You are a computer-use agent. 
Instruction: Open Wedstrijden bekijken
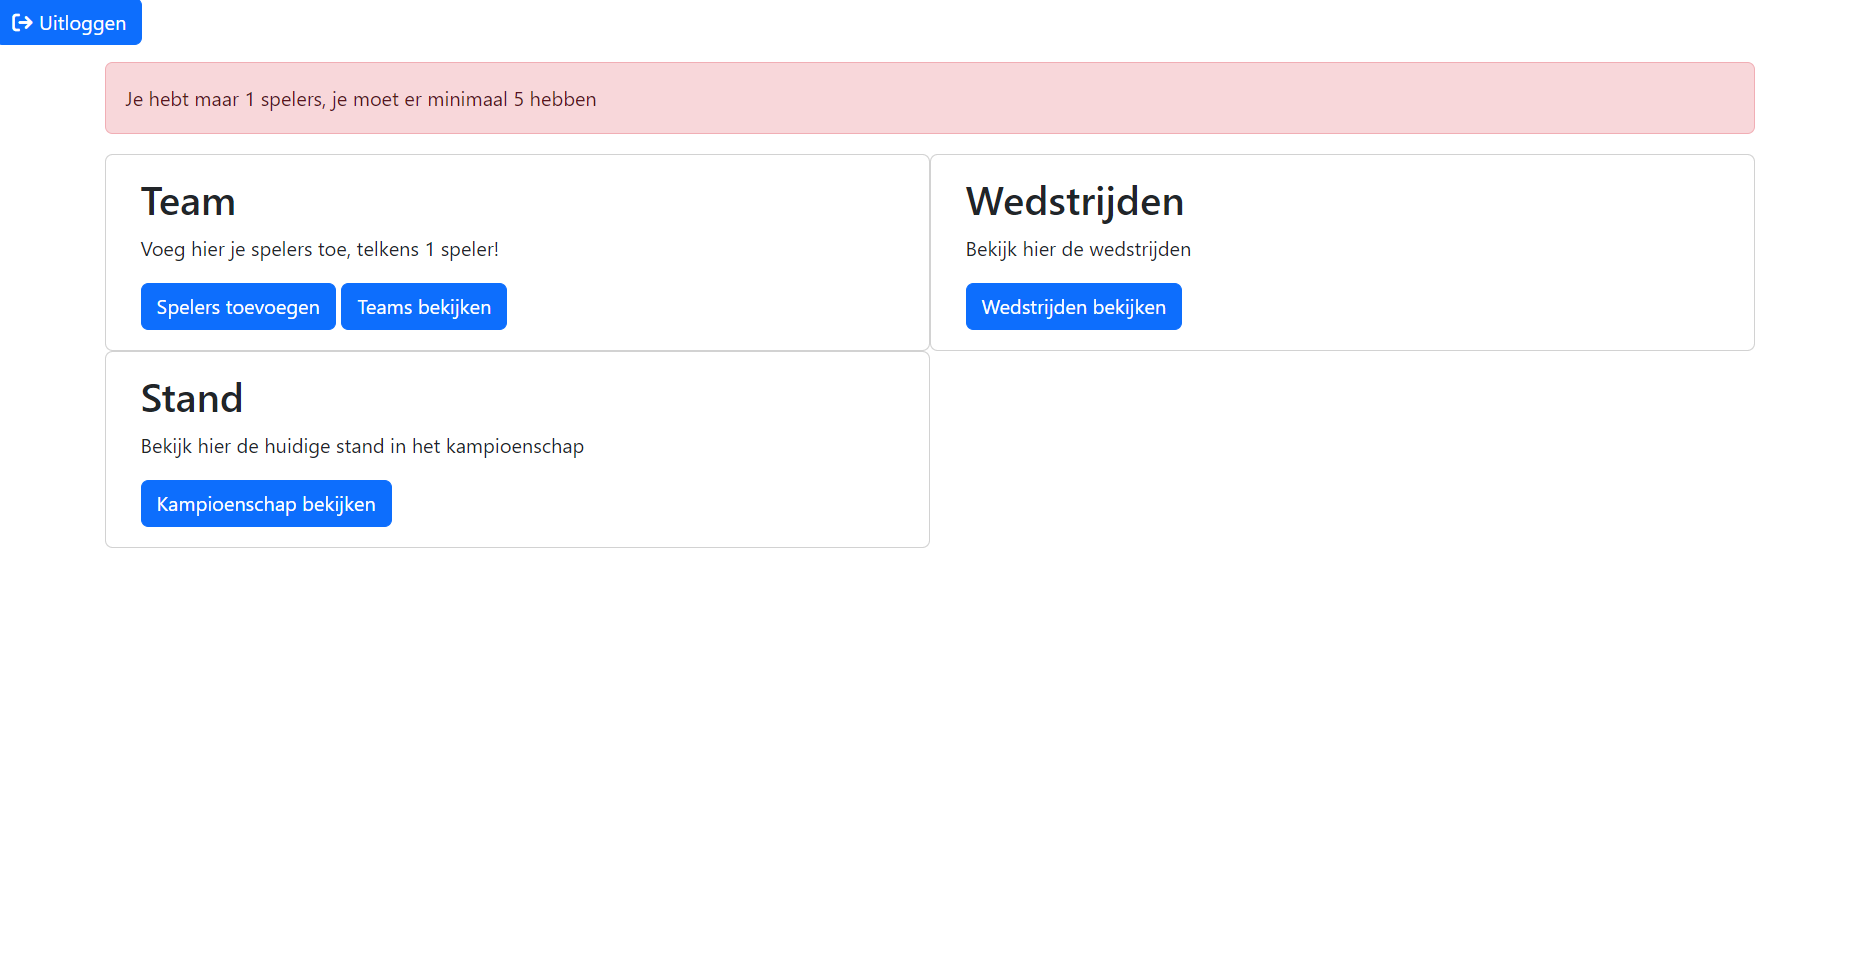pyautogui.click(x=1073, y=307)
